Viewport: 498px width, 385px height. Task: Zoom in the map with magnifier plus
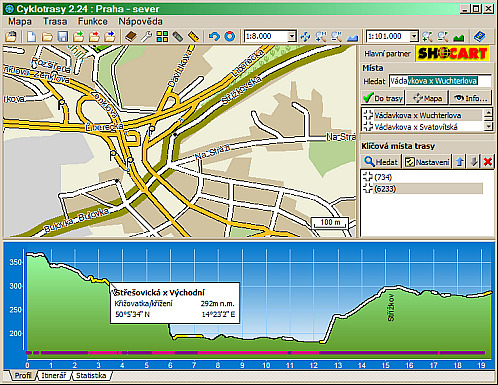coord(321,36)
